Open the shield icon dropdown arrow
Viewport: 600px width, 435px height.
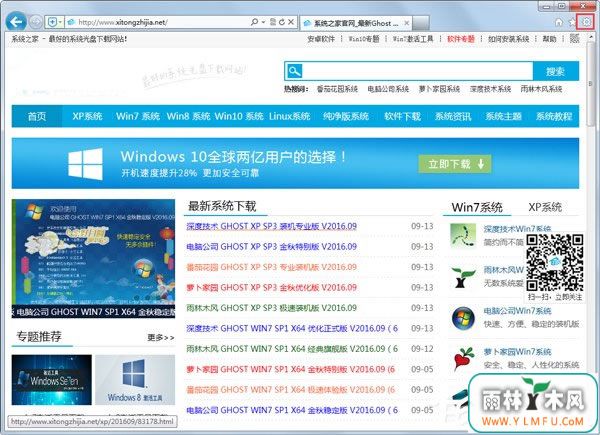tap(60, 22)
